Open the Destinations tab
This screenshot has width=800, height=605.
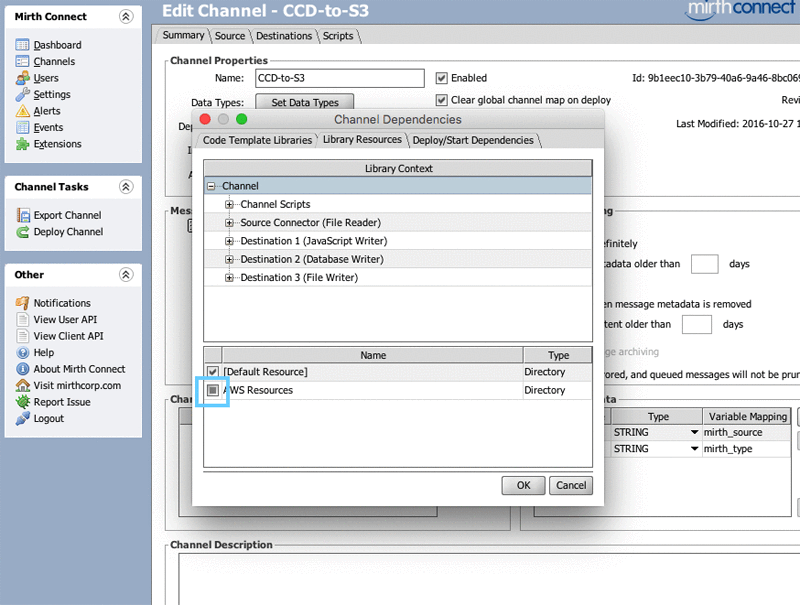[x=284, y=36]
